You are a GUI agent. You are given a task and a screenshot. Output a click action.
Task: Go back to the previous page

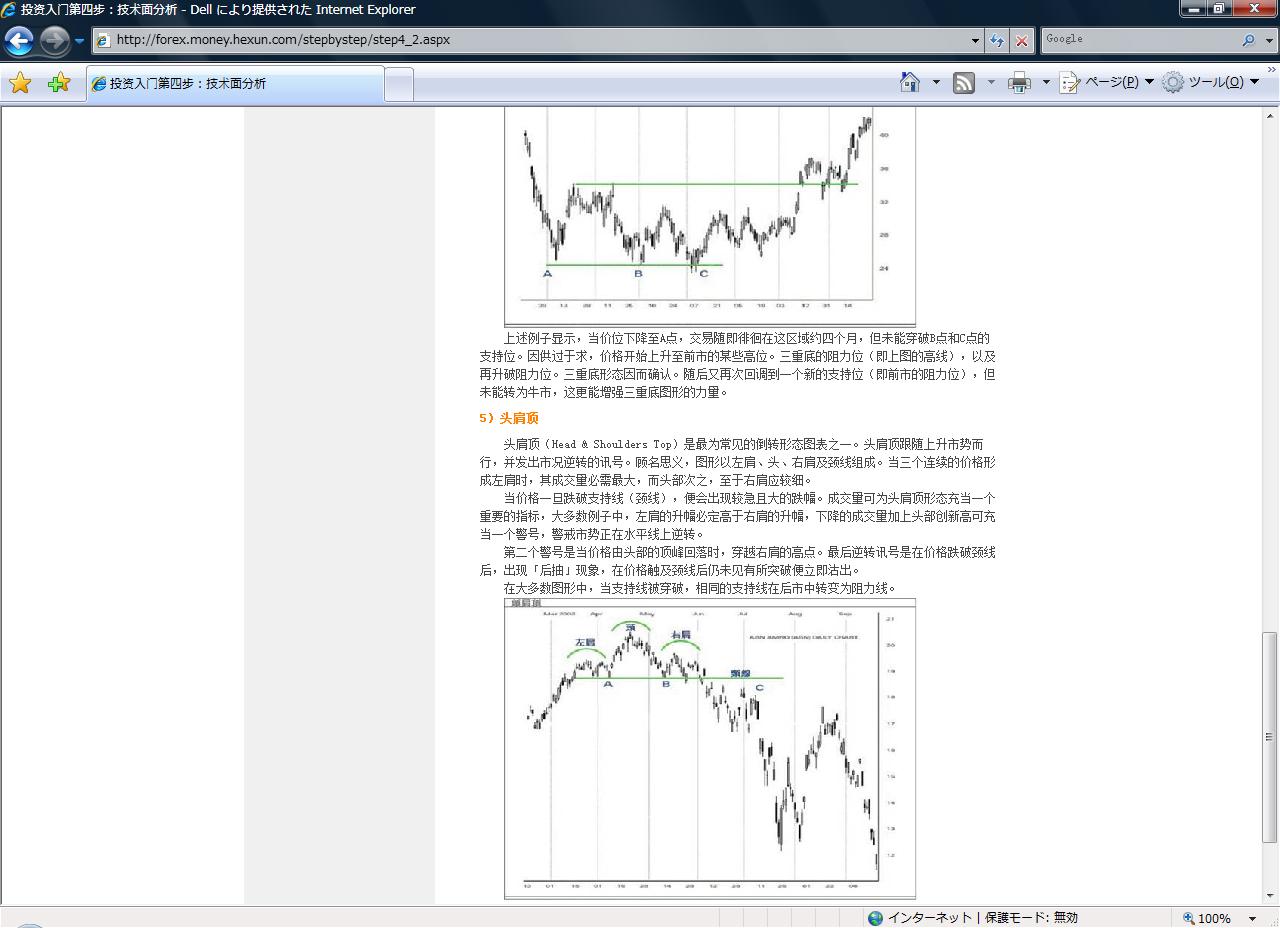(19, 41)
